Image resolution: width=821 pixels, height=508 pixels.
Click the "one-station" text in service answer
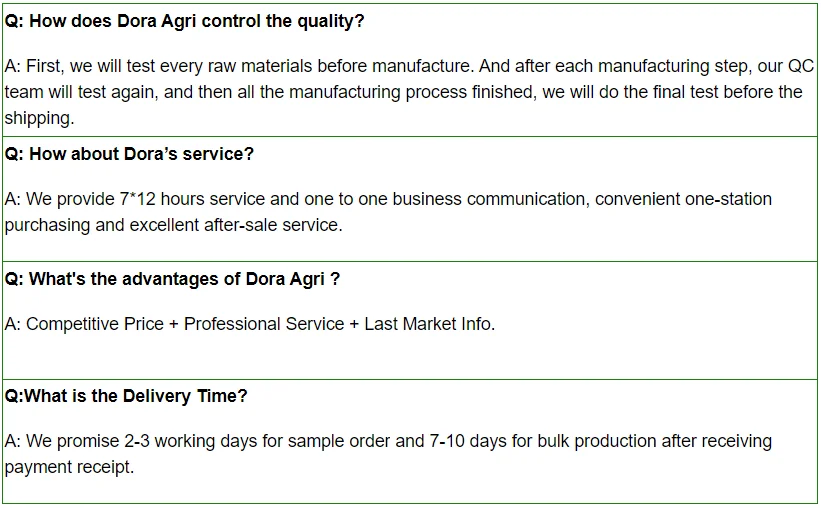point(728,199)
